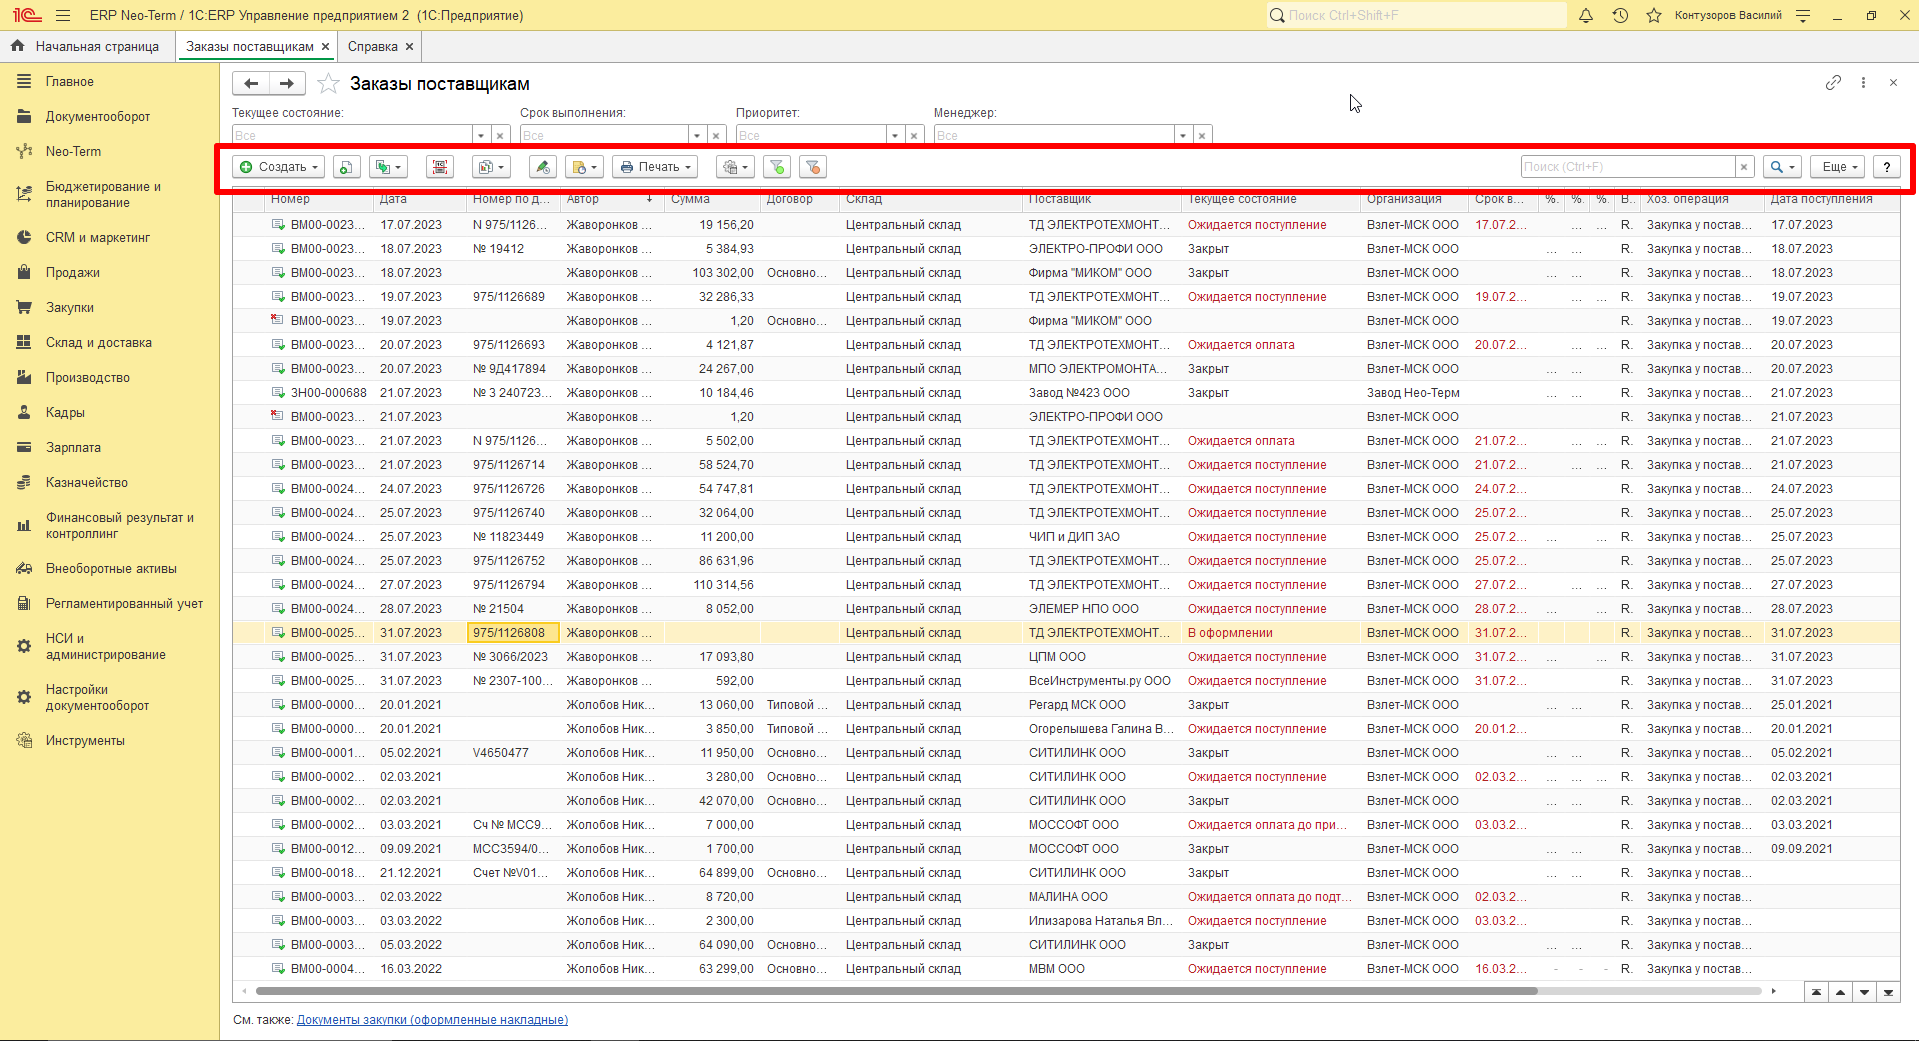Open Документы закупки (оформленные накладные) link
The image size is (1919, 1041).
(x=432, y=1020)
